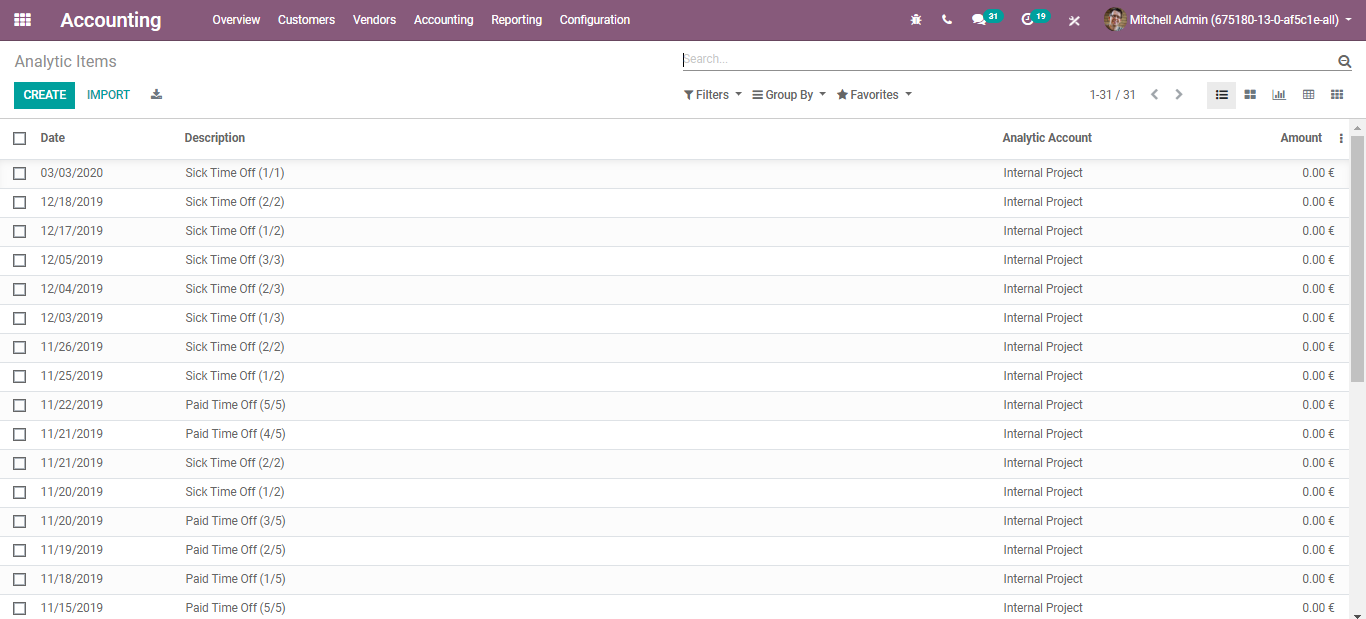This screenshot has height=619, width=1366.
Task: Go to next page arrow
Action: point(1179,95)
